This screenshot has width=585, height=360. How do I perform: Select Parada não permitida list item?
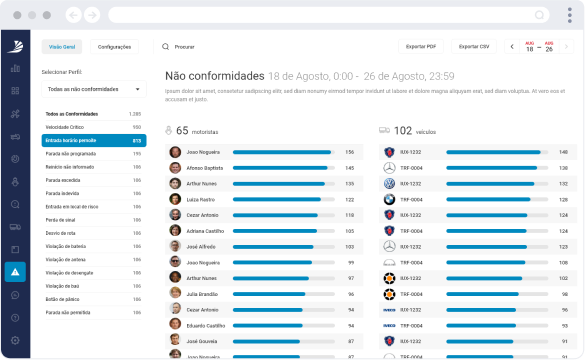tap(94, 313)
